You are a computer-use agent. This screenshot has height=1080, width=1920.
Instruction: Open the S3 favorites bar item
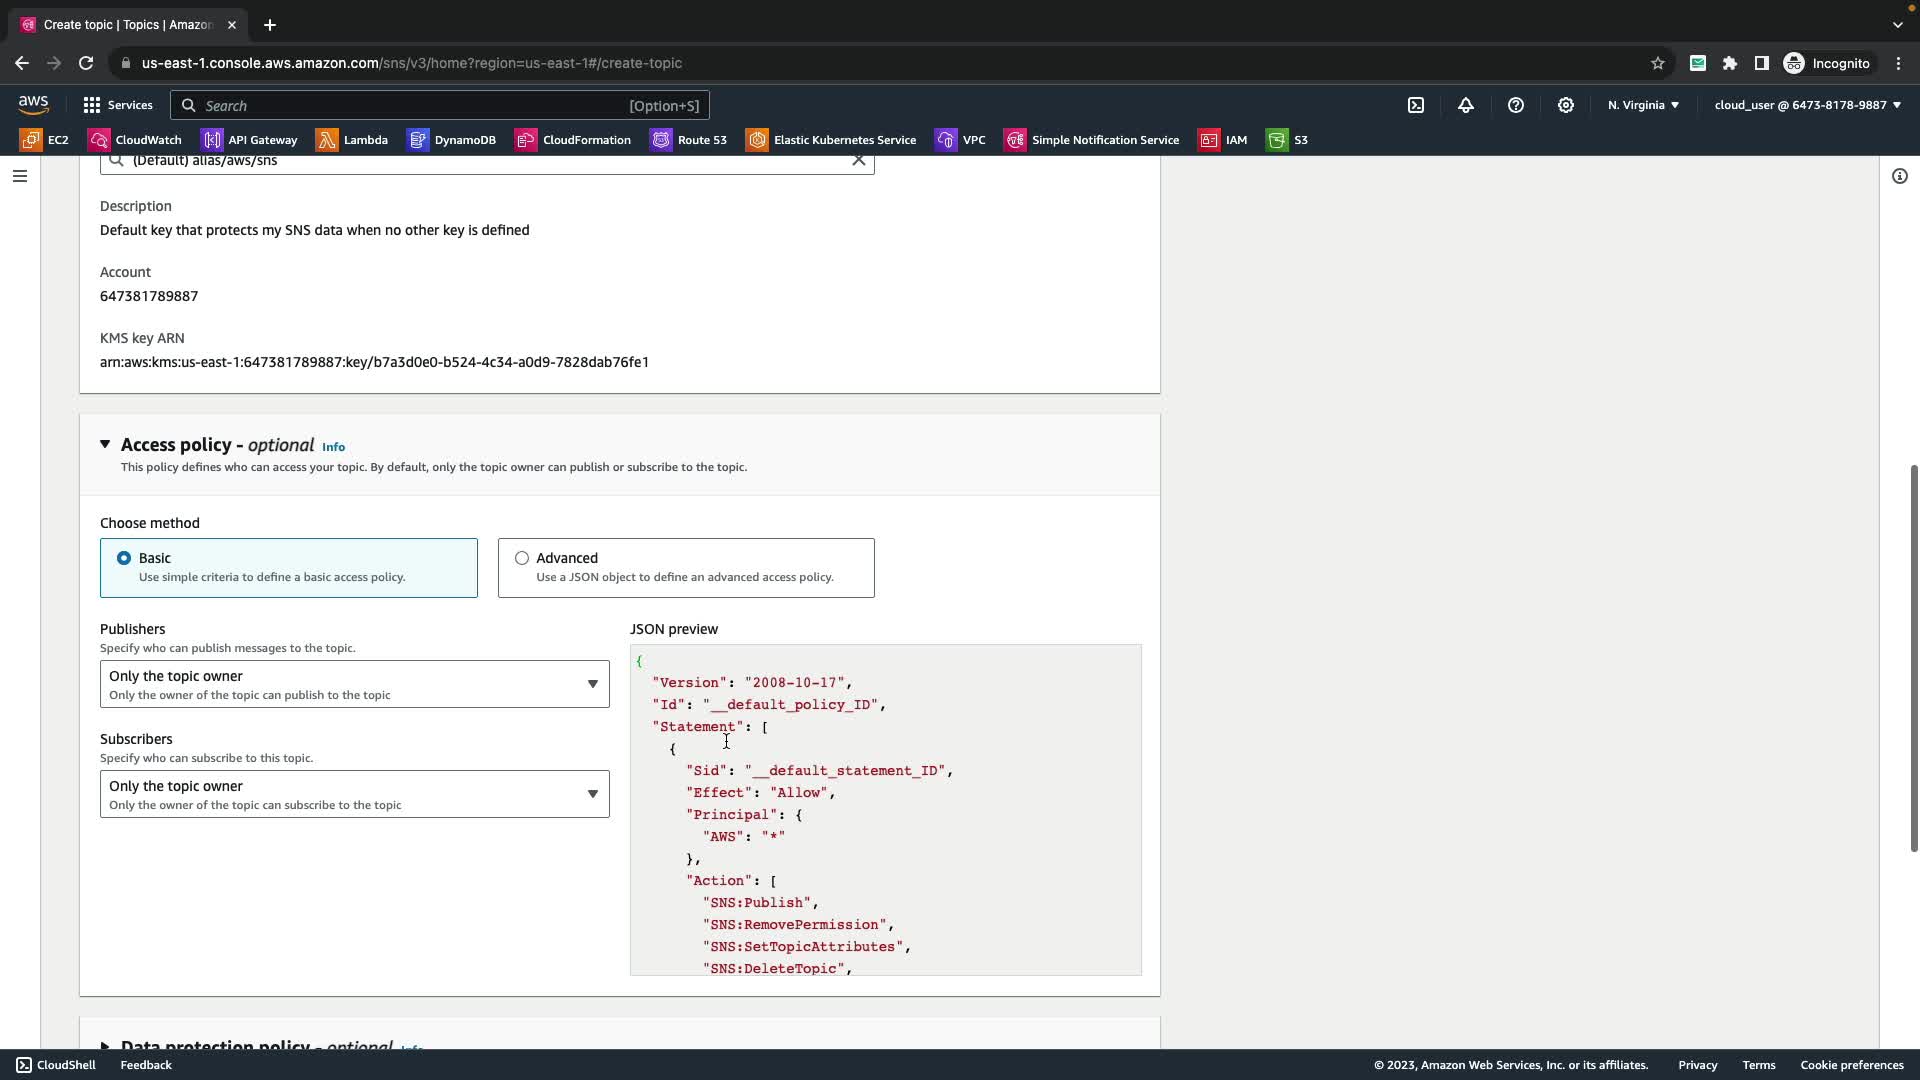(1288, 140)
